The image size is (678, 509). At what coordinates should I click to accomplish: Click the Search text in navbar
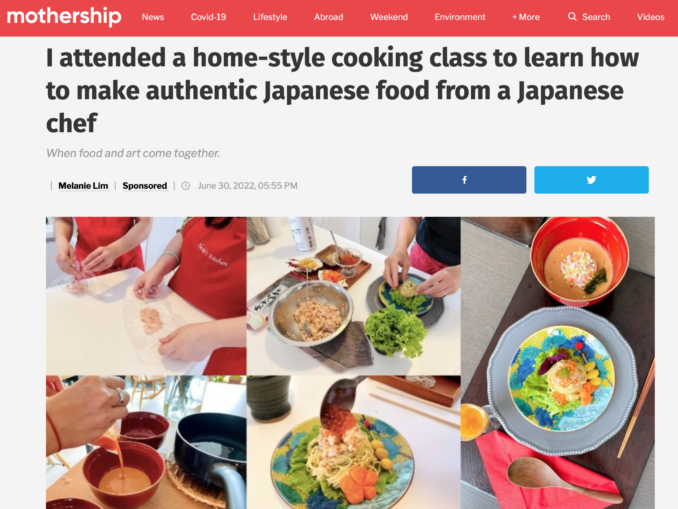pyautogui.click(x=596, y=17)
